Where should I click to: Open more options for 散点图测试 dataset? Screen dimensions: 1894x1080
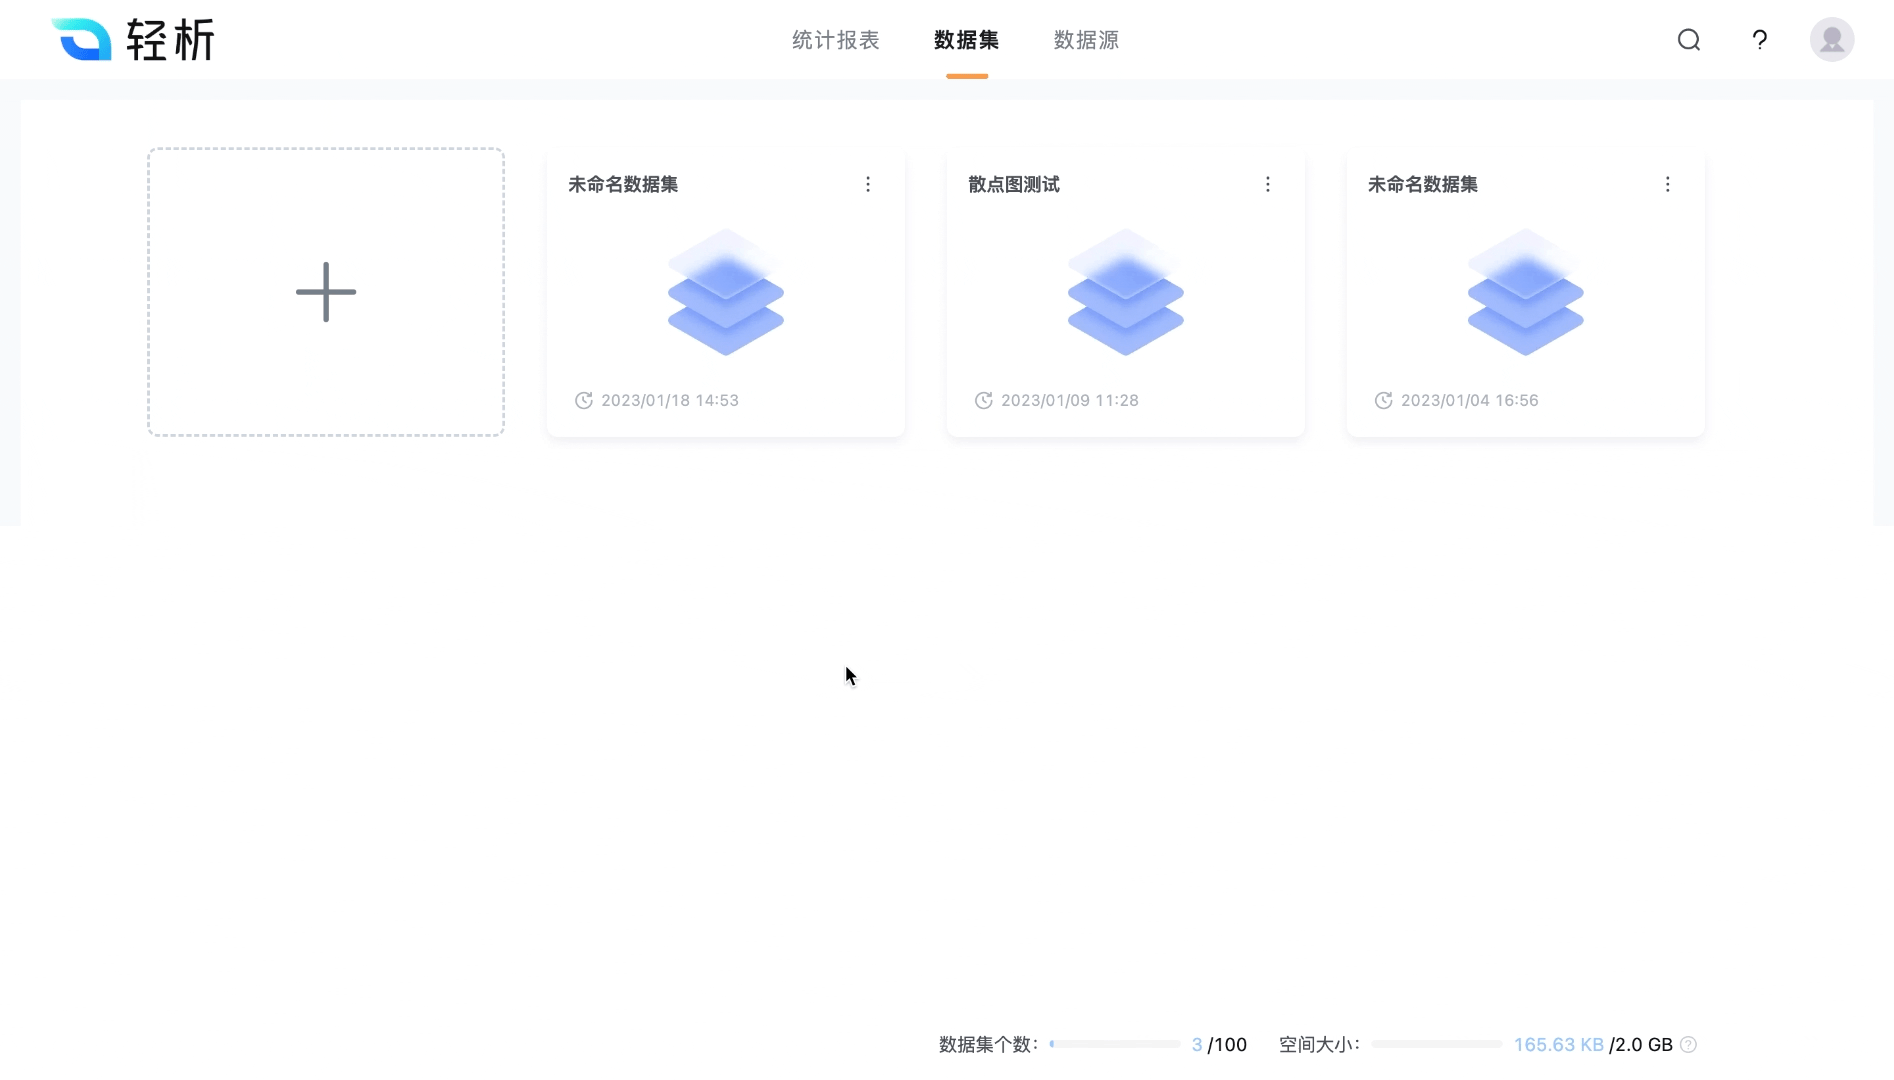tap(1268, 184)
